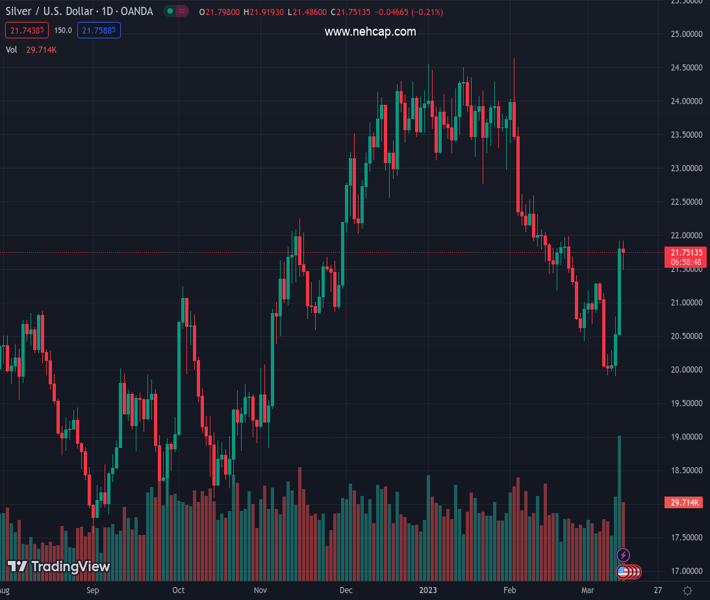The image size is (710, 600).
Task: Click the red current price label 21.75135
Action: click(x=686, y=253)
